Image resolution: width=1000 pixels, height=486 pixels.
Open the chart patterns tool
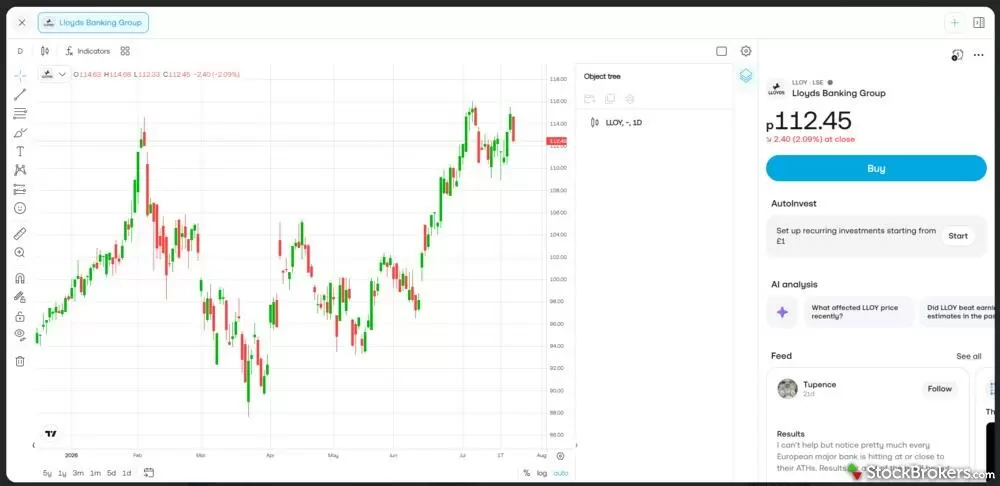pyautogui.click(x=20, y=170)
